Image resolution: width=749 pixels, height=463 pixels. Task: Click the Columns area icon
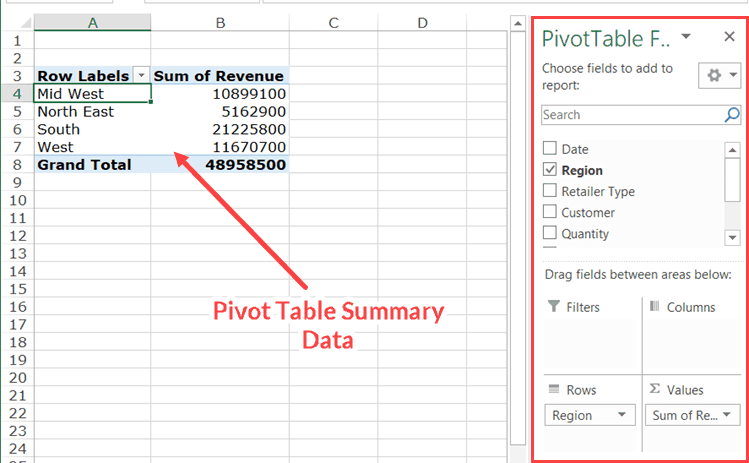pyautogui.click(x=654, y=307)
